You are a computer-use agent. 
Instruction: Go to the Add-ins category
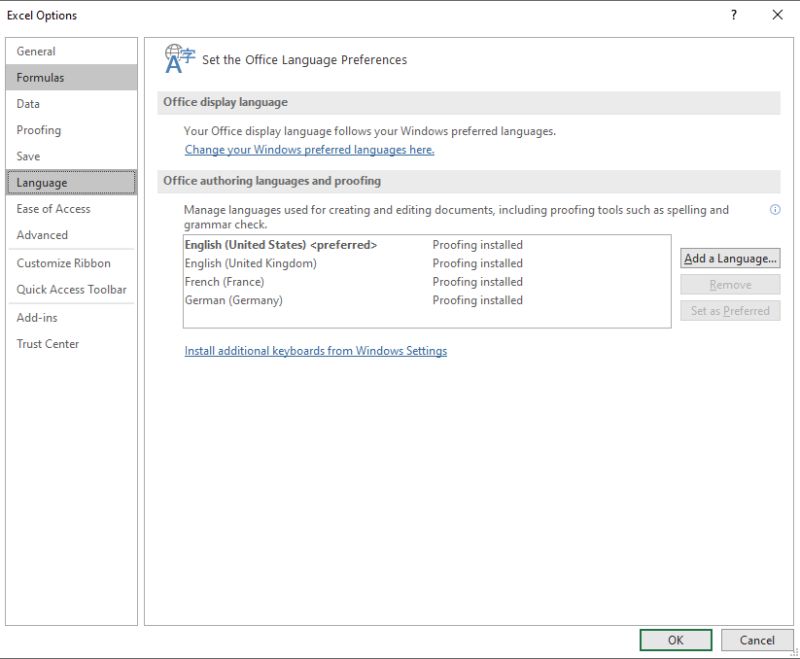(71, 317)
